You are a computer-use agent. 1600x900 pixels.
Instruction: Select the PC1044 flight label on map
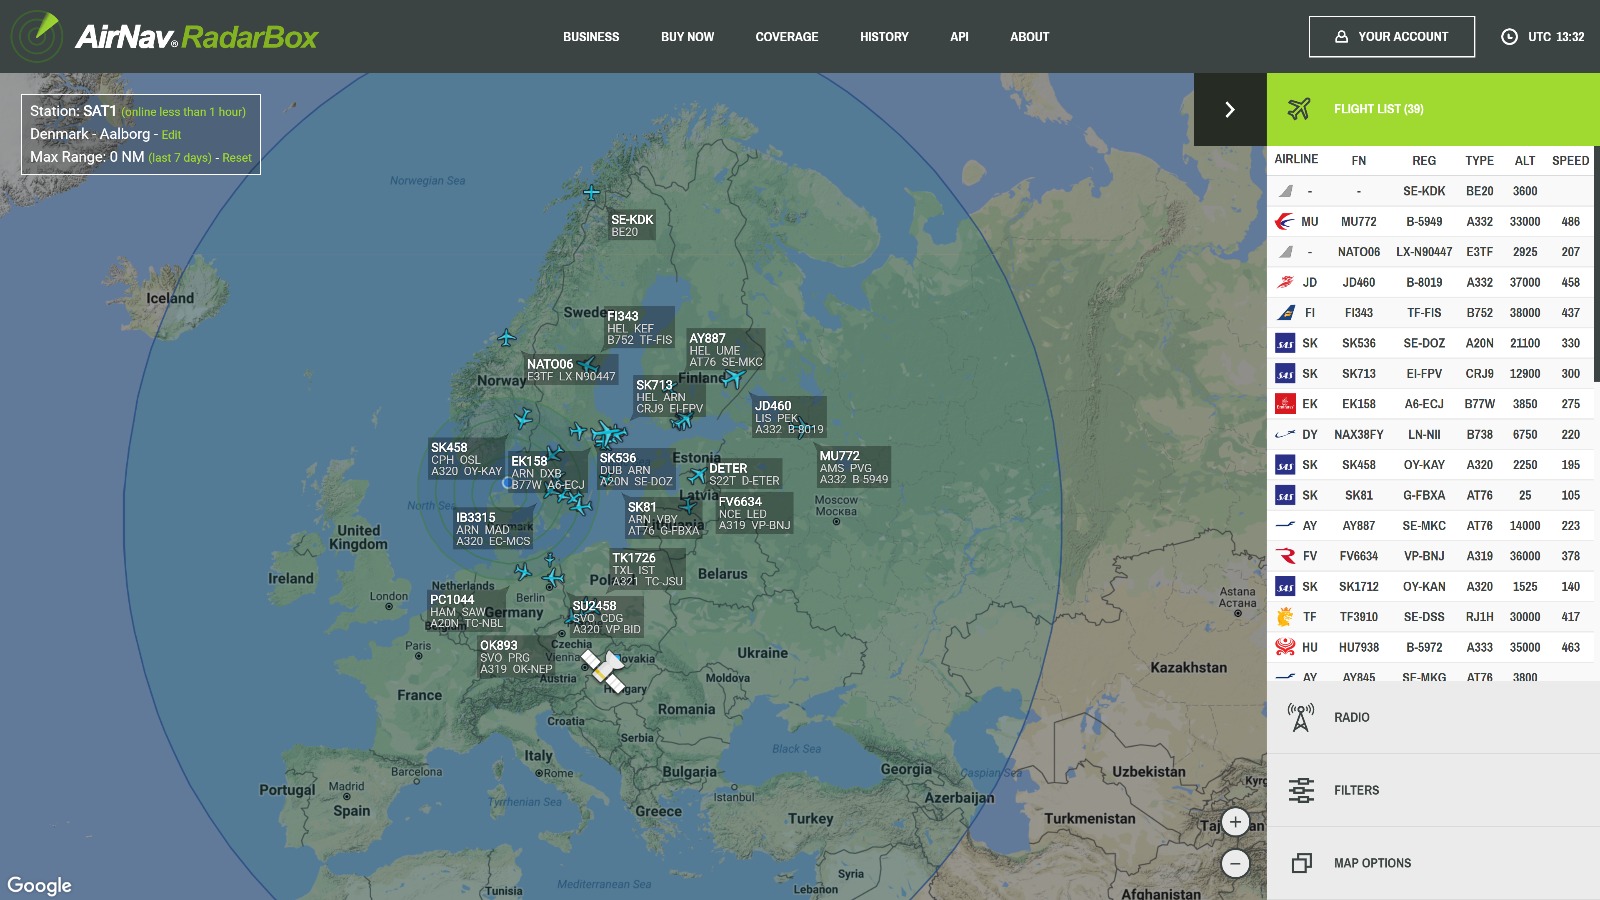(x=466, y=611)
